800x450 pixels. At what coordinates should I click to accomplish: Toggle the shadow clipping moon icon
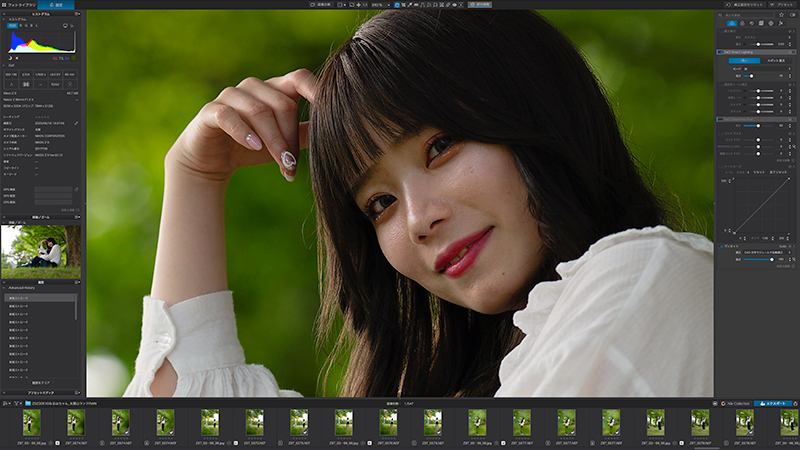pyautogui.click(x=10, y=58)
